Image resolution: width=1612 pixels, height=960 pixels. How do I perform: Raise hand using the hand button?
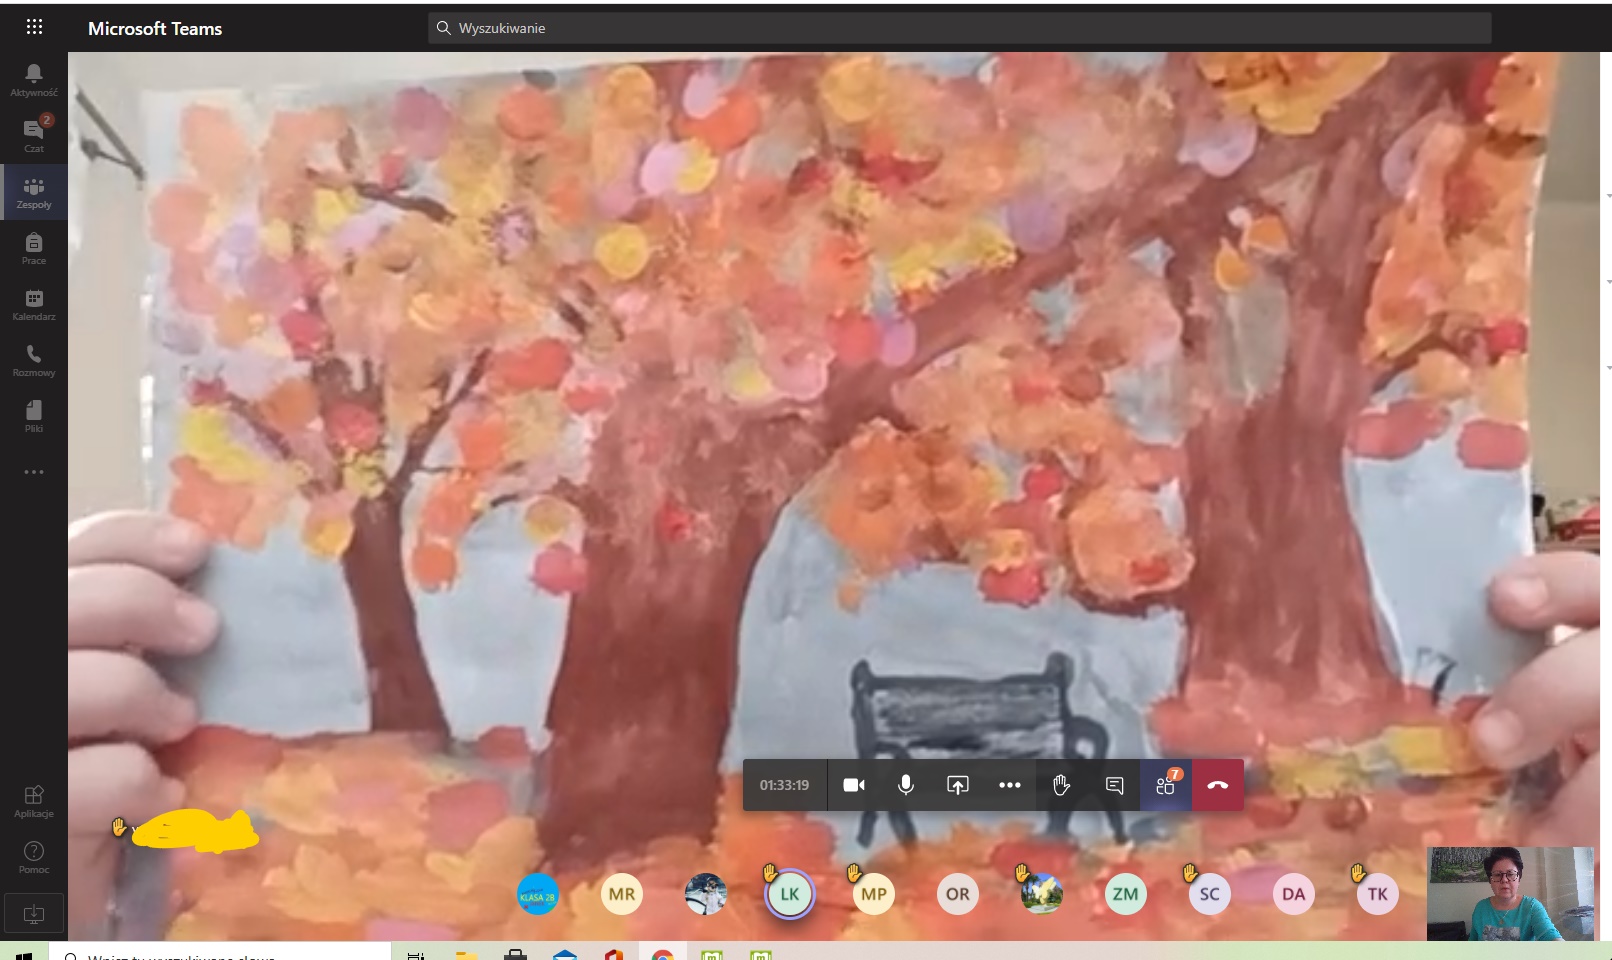[x=1062, y=785]
